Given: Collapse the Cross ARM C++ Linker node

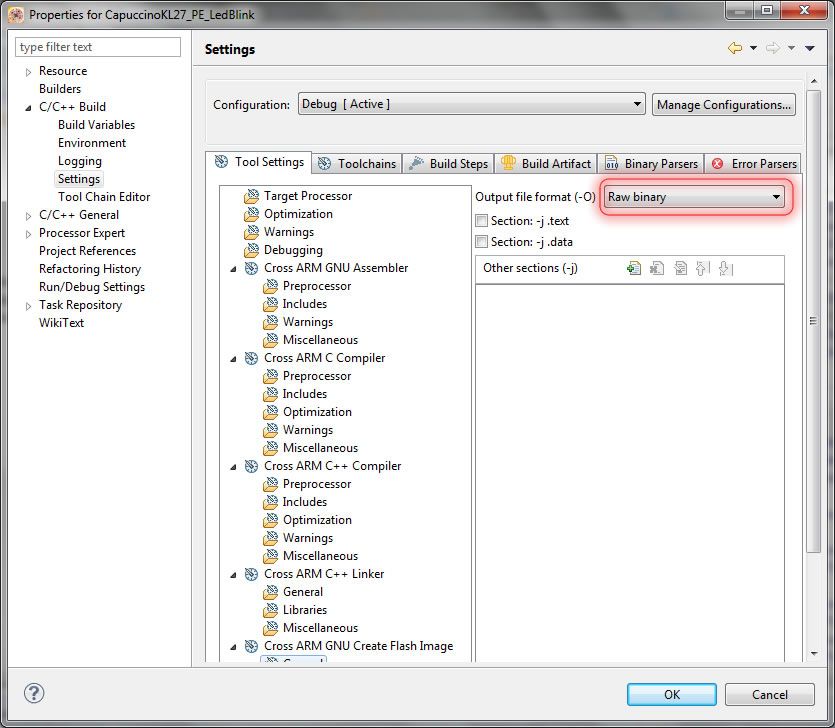Looking at the screenshot, I should click(233, 575).
